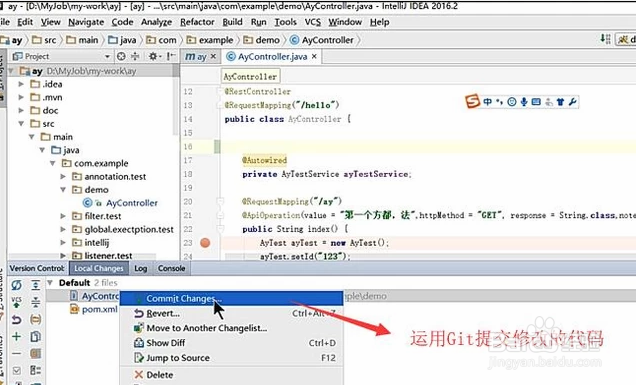The image size is (636, 385).
Task: Toggle Set Active Changelist checkmark icon
Action: tap(16, 370)
